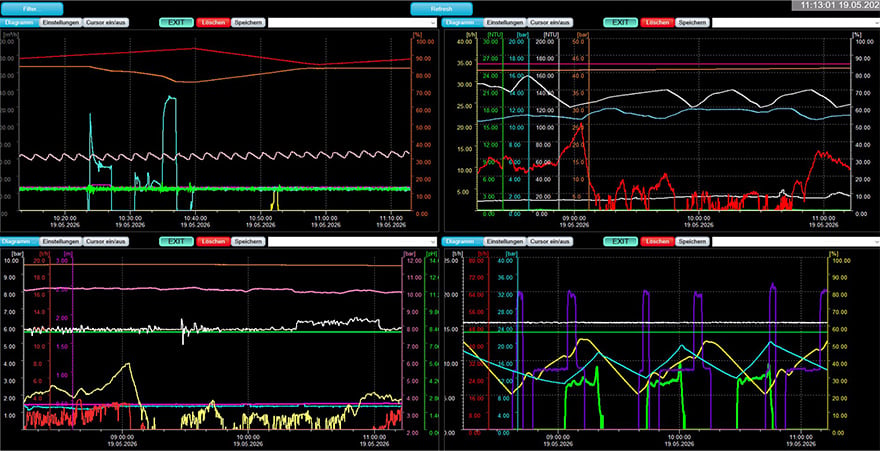
Task: Open the dropdown in upper-right chart panel
Action: point(796,22)
